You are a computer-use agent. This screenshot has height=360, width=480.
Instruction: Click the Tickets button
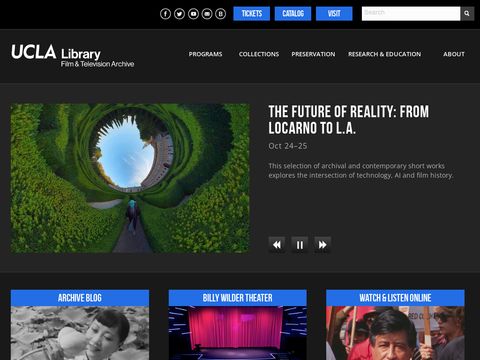point(252,14)
